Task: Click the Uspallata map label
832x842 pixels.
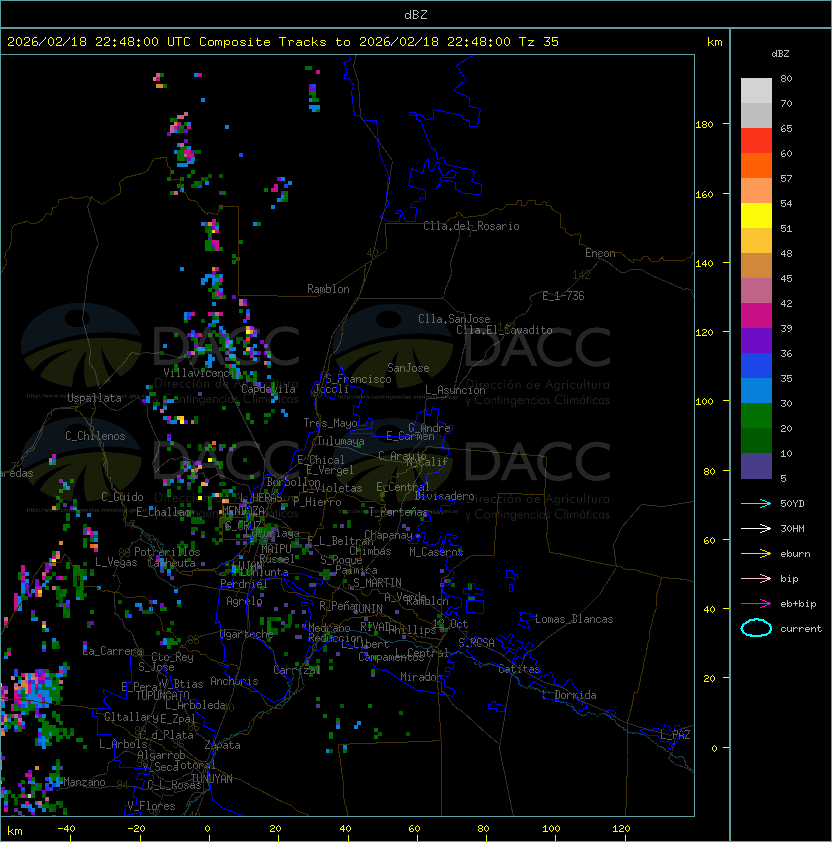Action: 94,398
